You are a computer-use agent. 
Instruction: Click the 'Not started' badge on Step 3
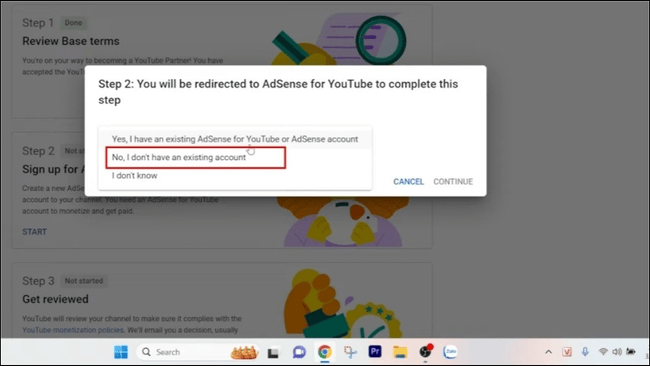84,281
